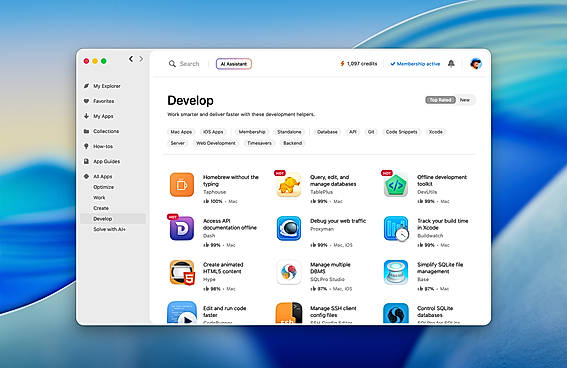Open the Dash app icon
The width and height of the screenshot is (567, 368).
pos(182,228)
